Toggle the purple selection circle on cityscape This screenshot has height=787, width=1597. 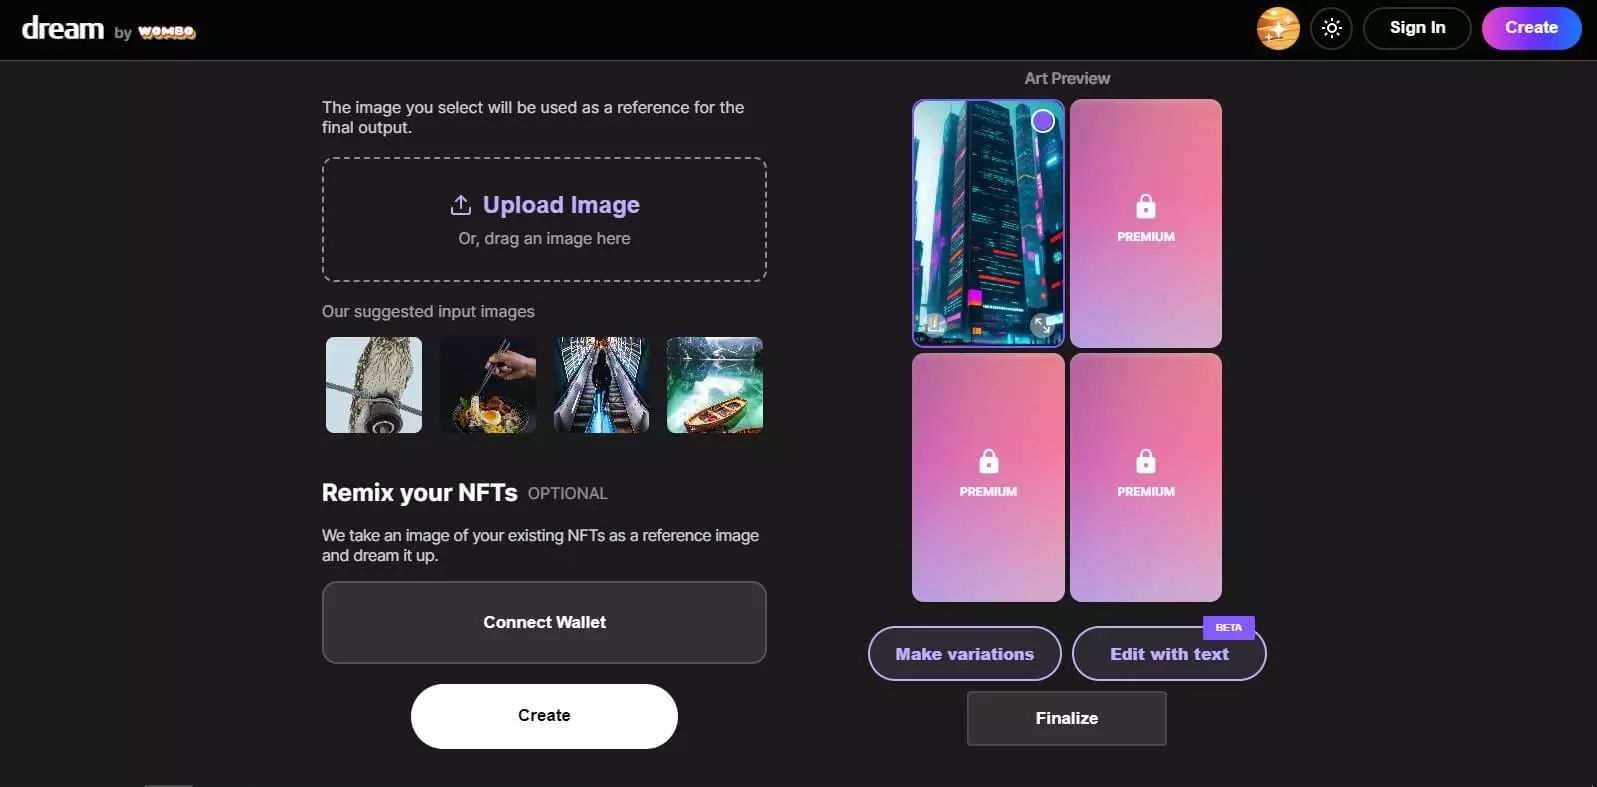pyautogui.click(x=1043, y=121)
